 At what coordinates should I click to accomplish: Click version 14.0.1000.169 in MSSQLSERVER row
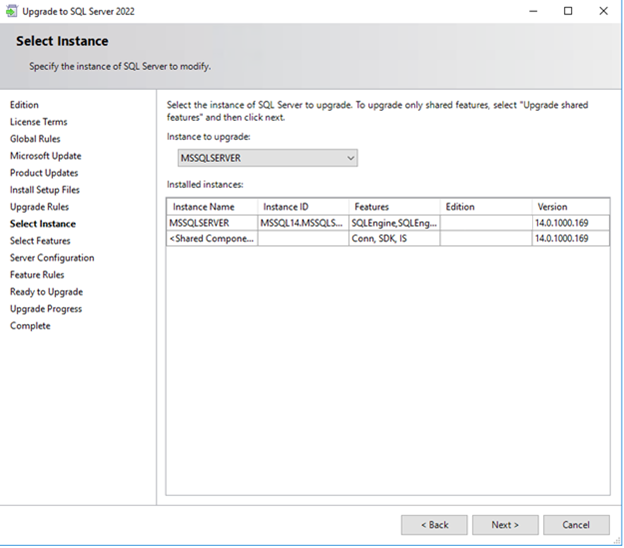coord(571,223)
